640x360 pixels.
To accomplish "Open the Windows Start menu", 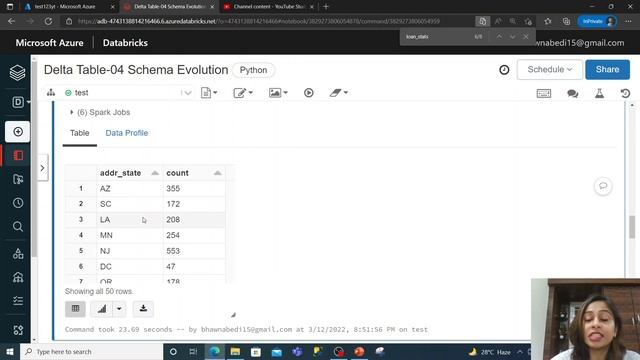I will click(x=10, y=351).
